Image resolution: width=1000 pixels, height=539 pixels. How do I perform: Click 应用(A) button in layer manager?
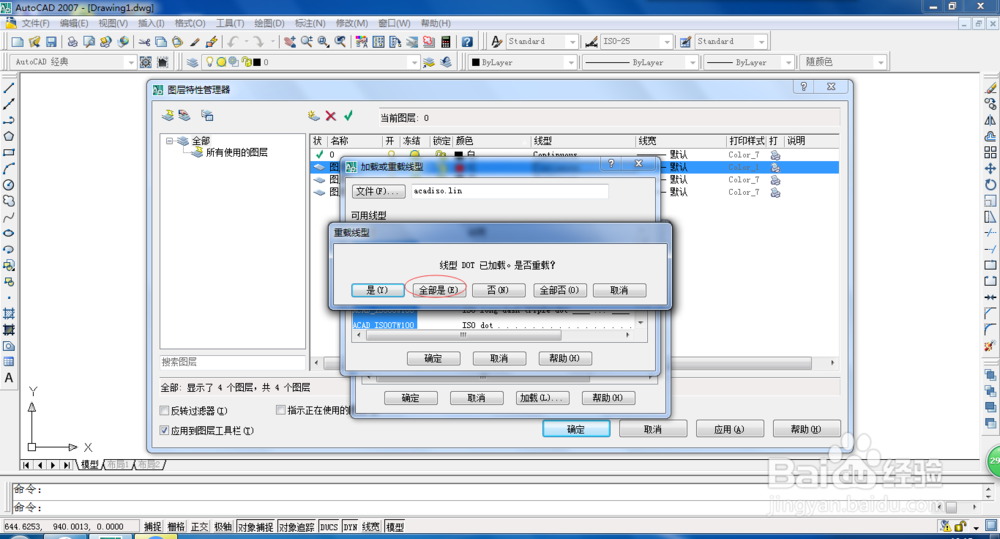tap(729, 429)
